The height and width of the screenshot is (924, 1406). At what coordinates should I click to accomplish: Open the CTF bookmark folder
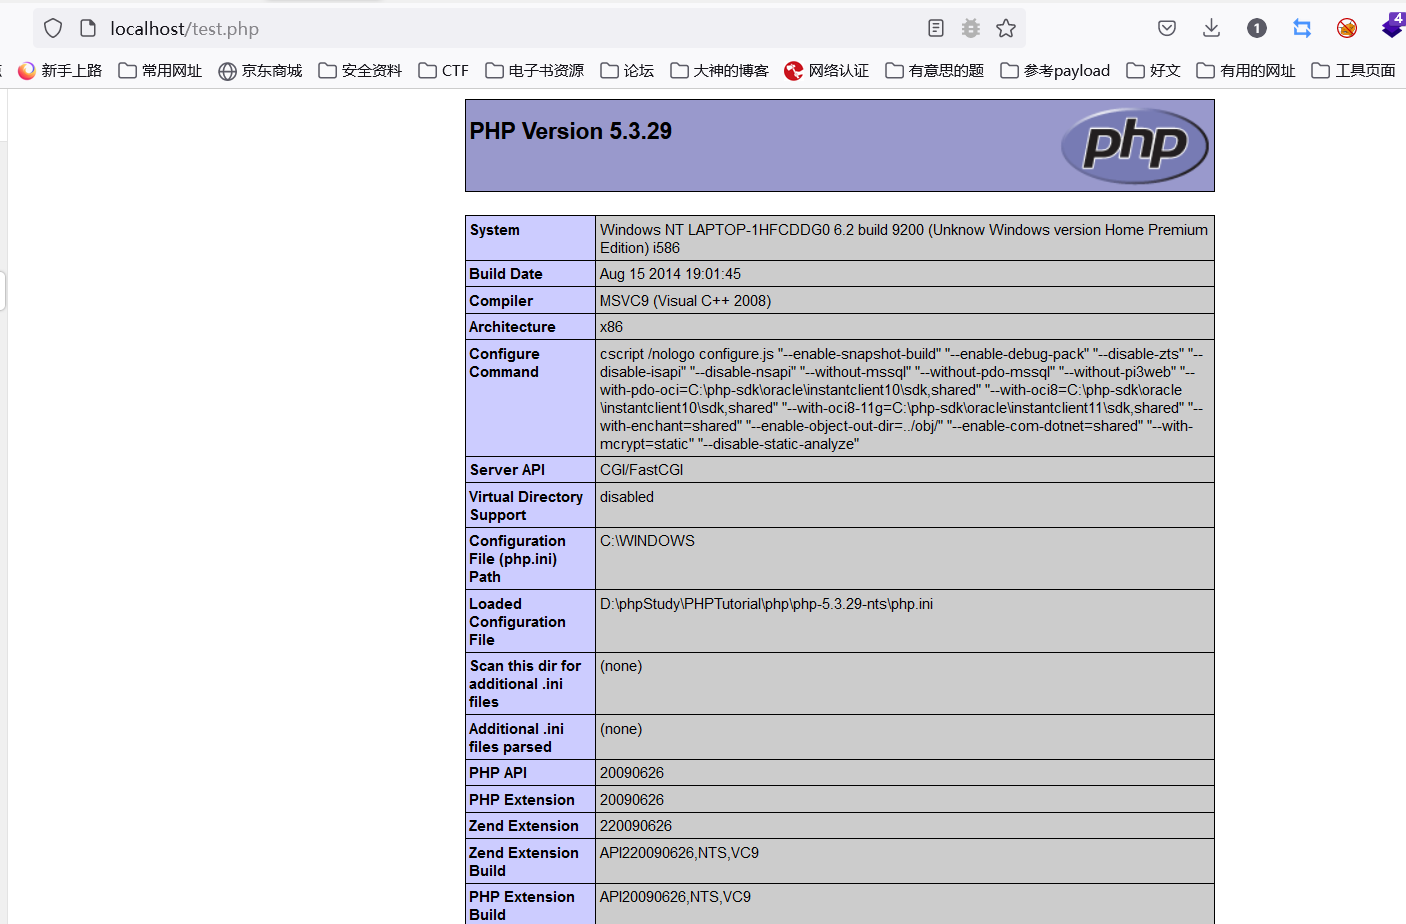click(443, 70)
